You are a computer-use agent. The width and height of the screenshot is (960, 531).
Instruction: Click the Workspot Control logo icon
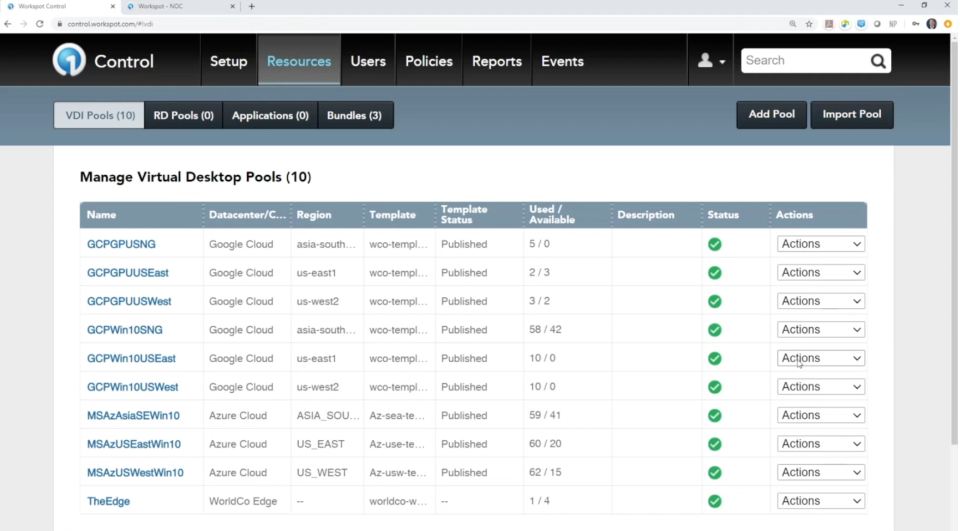(x=69, y=61)
